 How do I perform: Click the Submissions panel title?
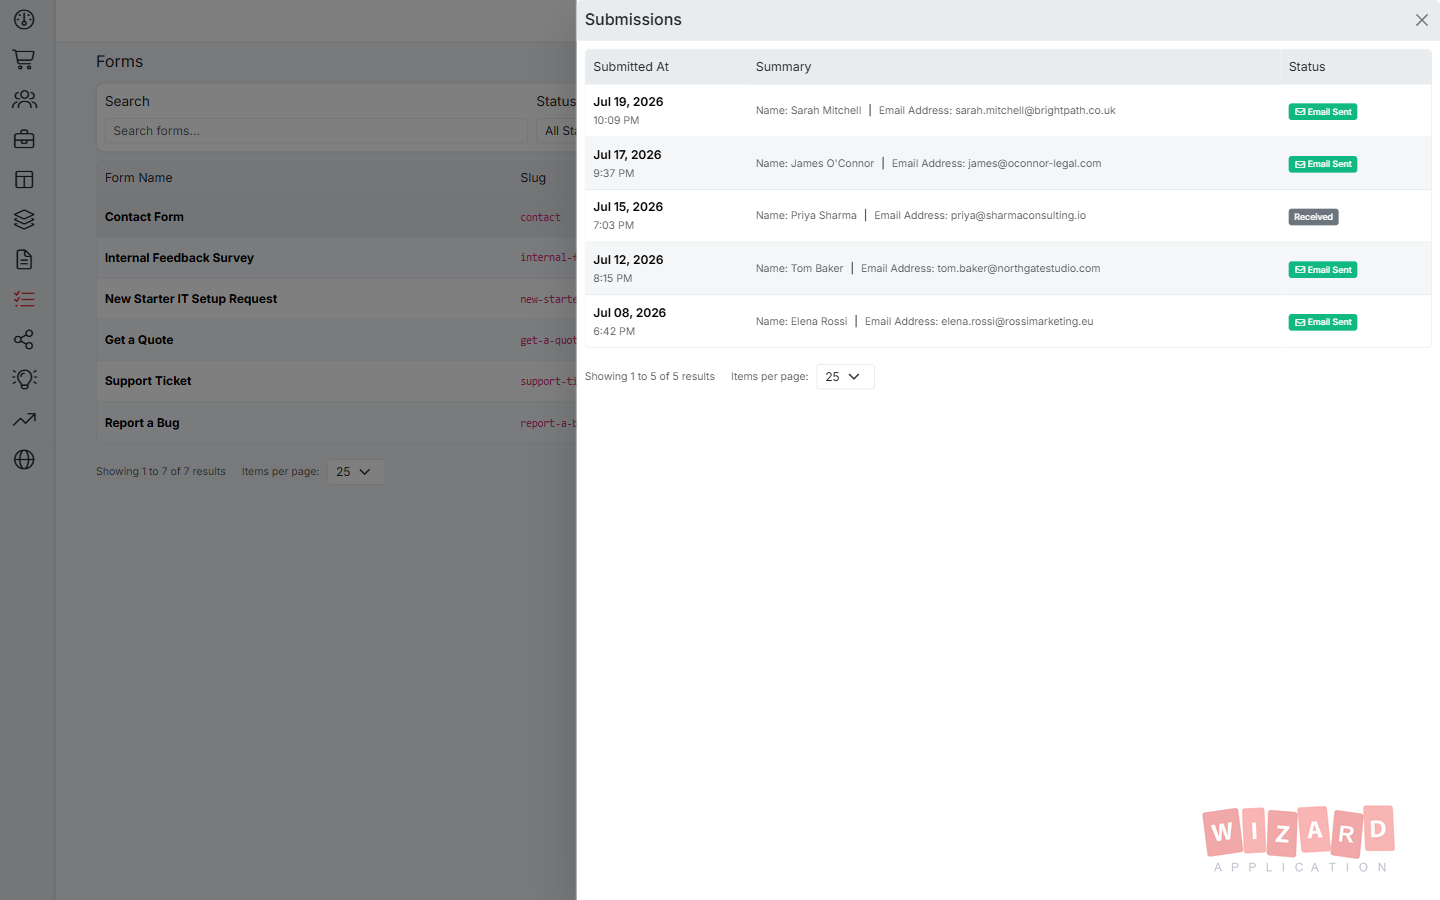point(633,20)
